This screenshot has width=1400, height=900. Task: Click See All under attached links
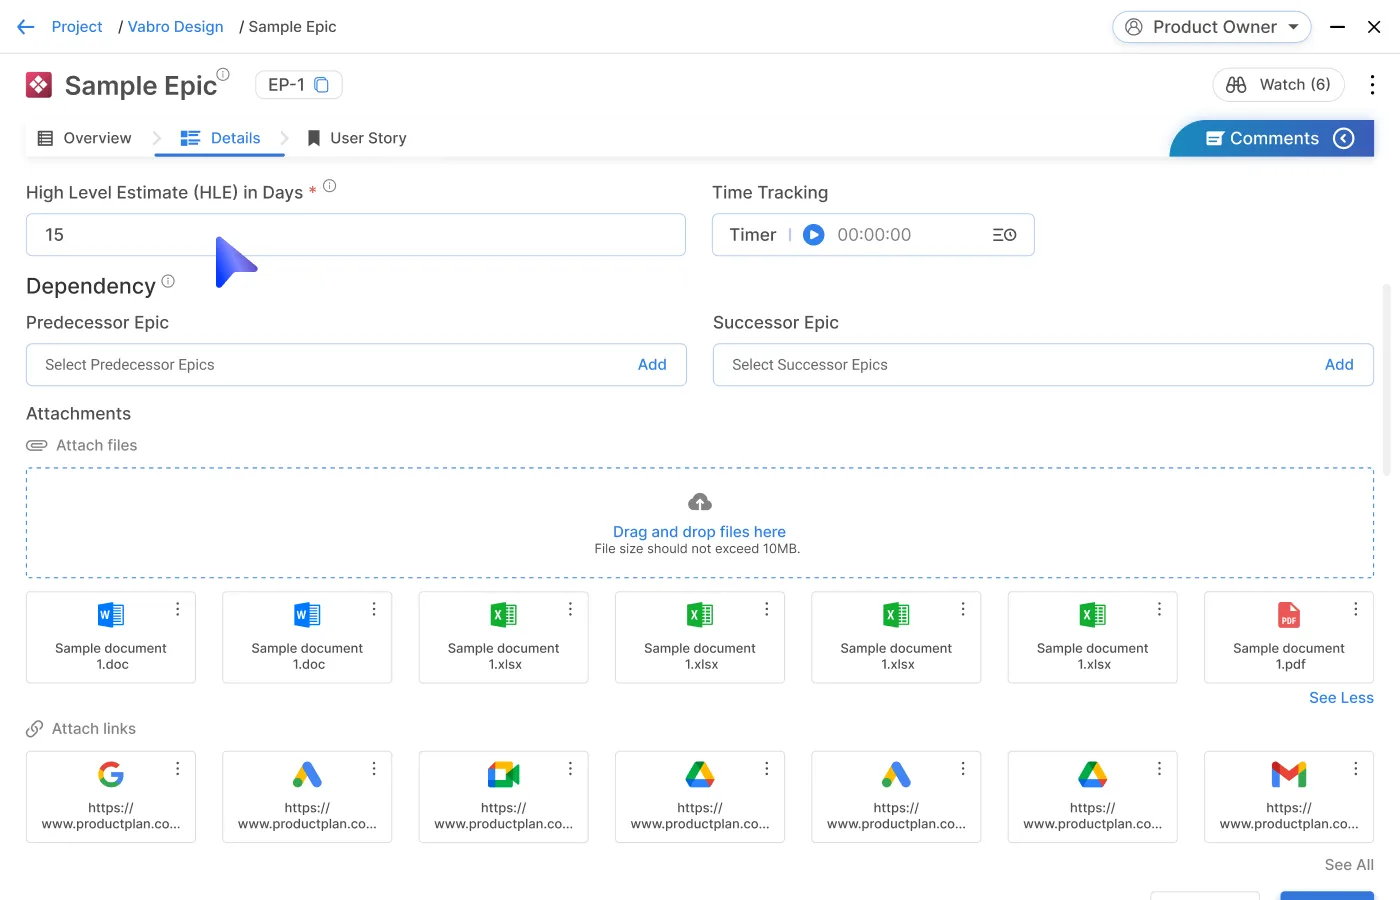(1348, 865)
